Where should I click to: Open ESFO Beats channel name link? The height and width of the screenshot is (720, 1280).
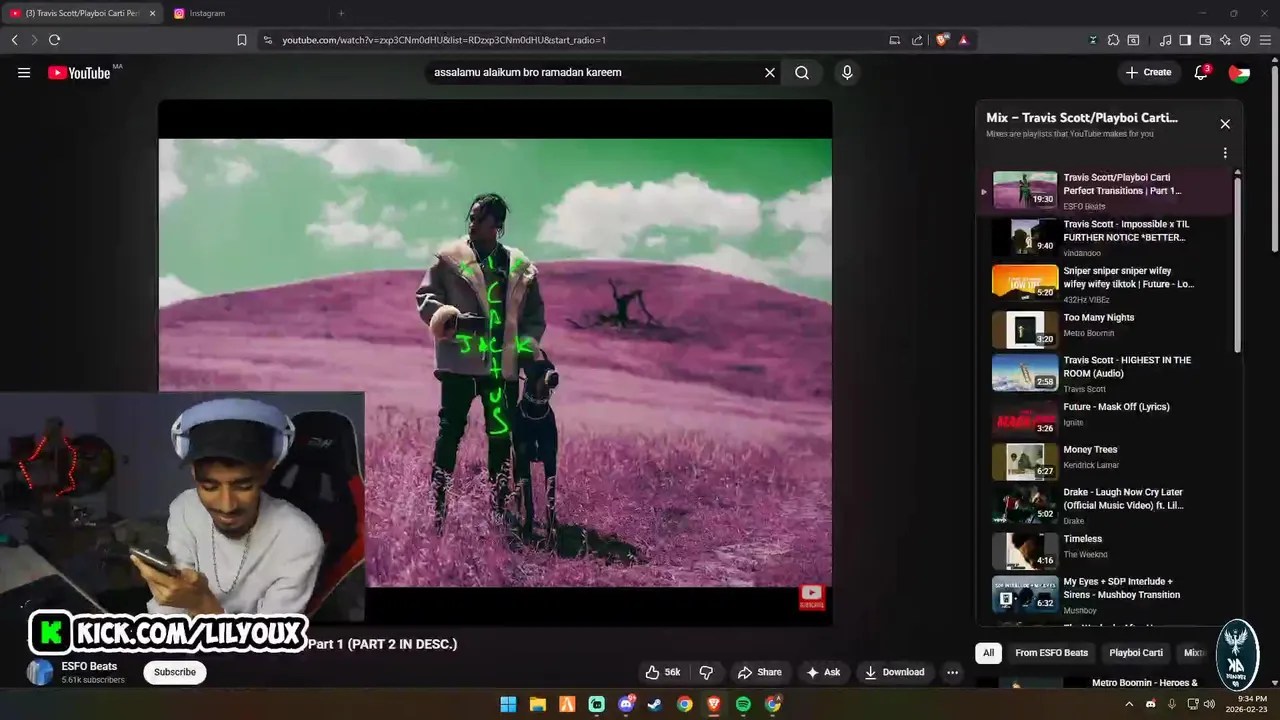(x=89, y=666)
